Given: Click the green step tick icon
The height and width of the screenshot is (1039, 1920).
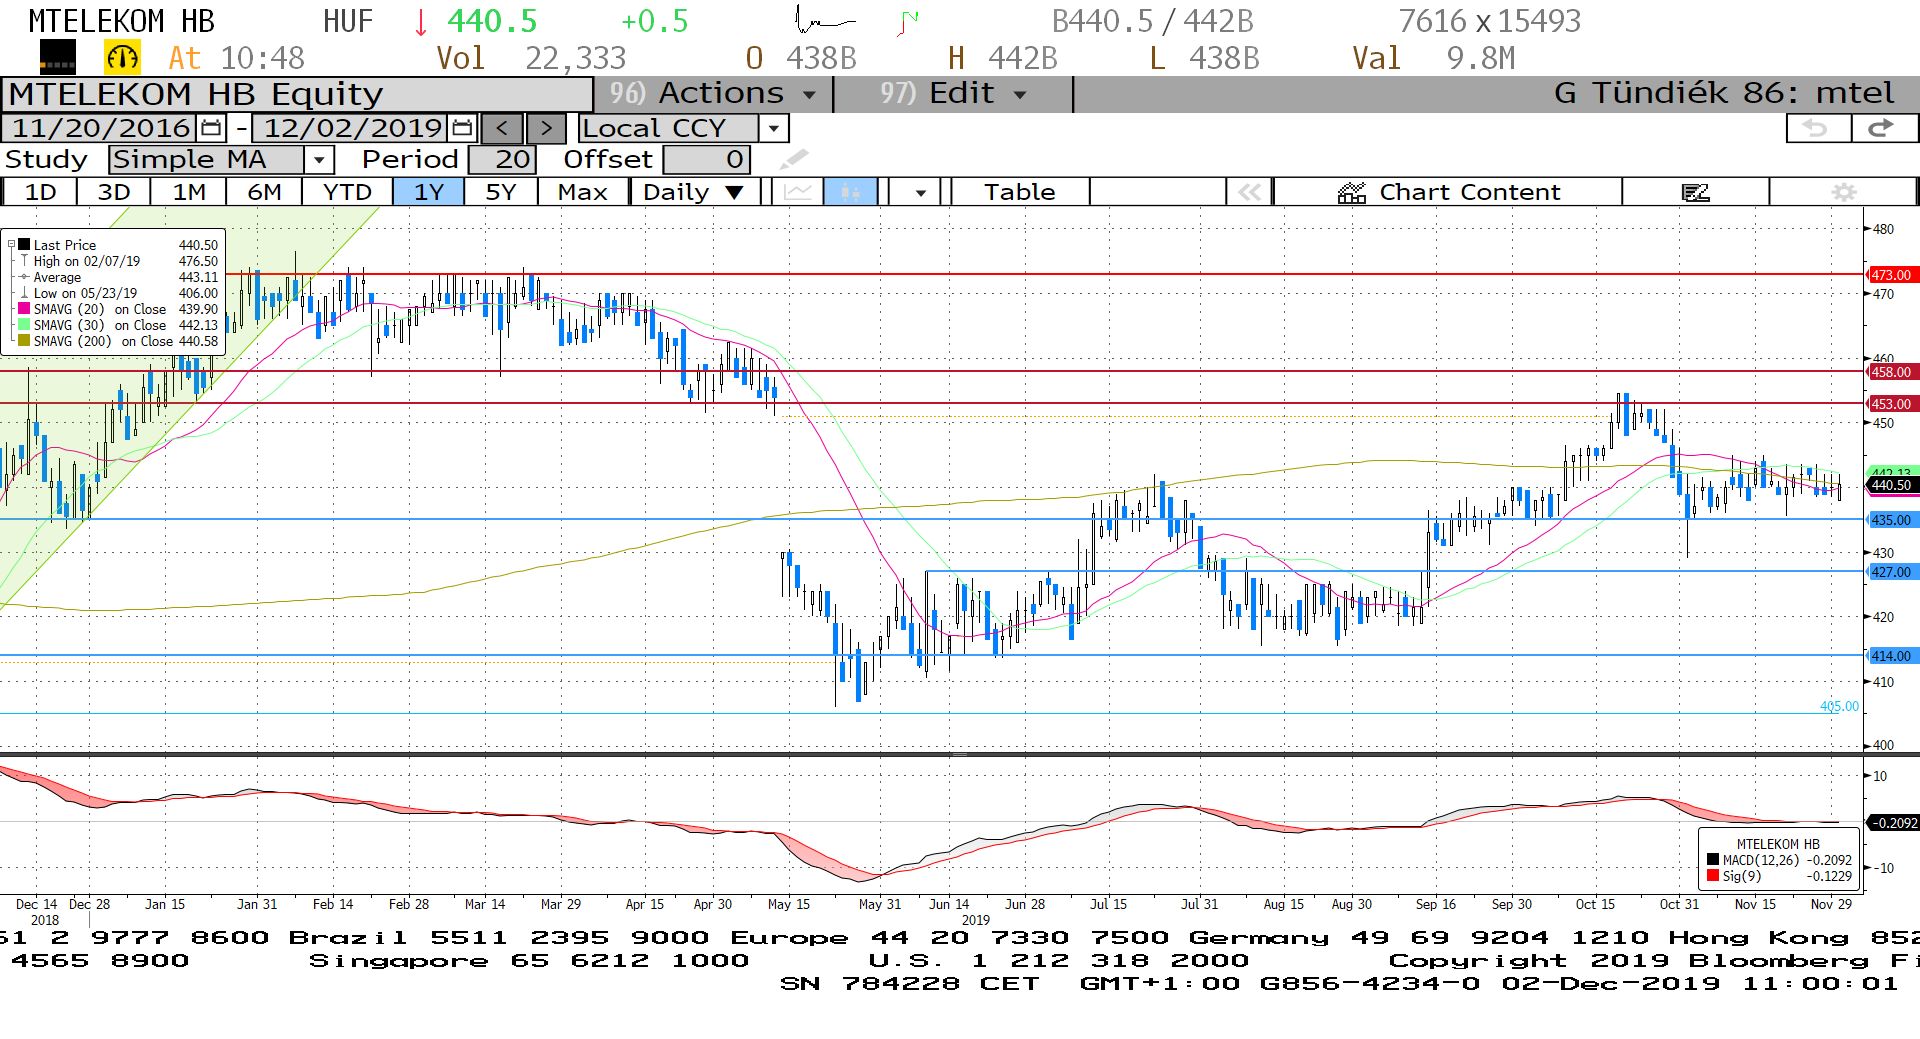Looking at the screenshot, I should point(908,22).
